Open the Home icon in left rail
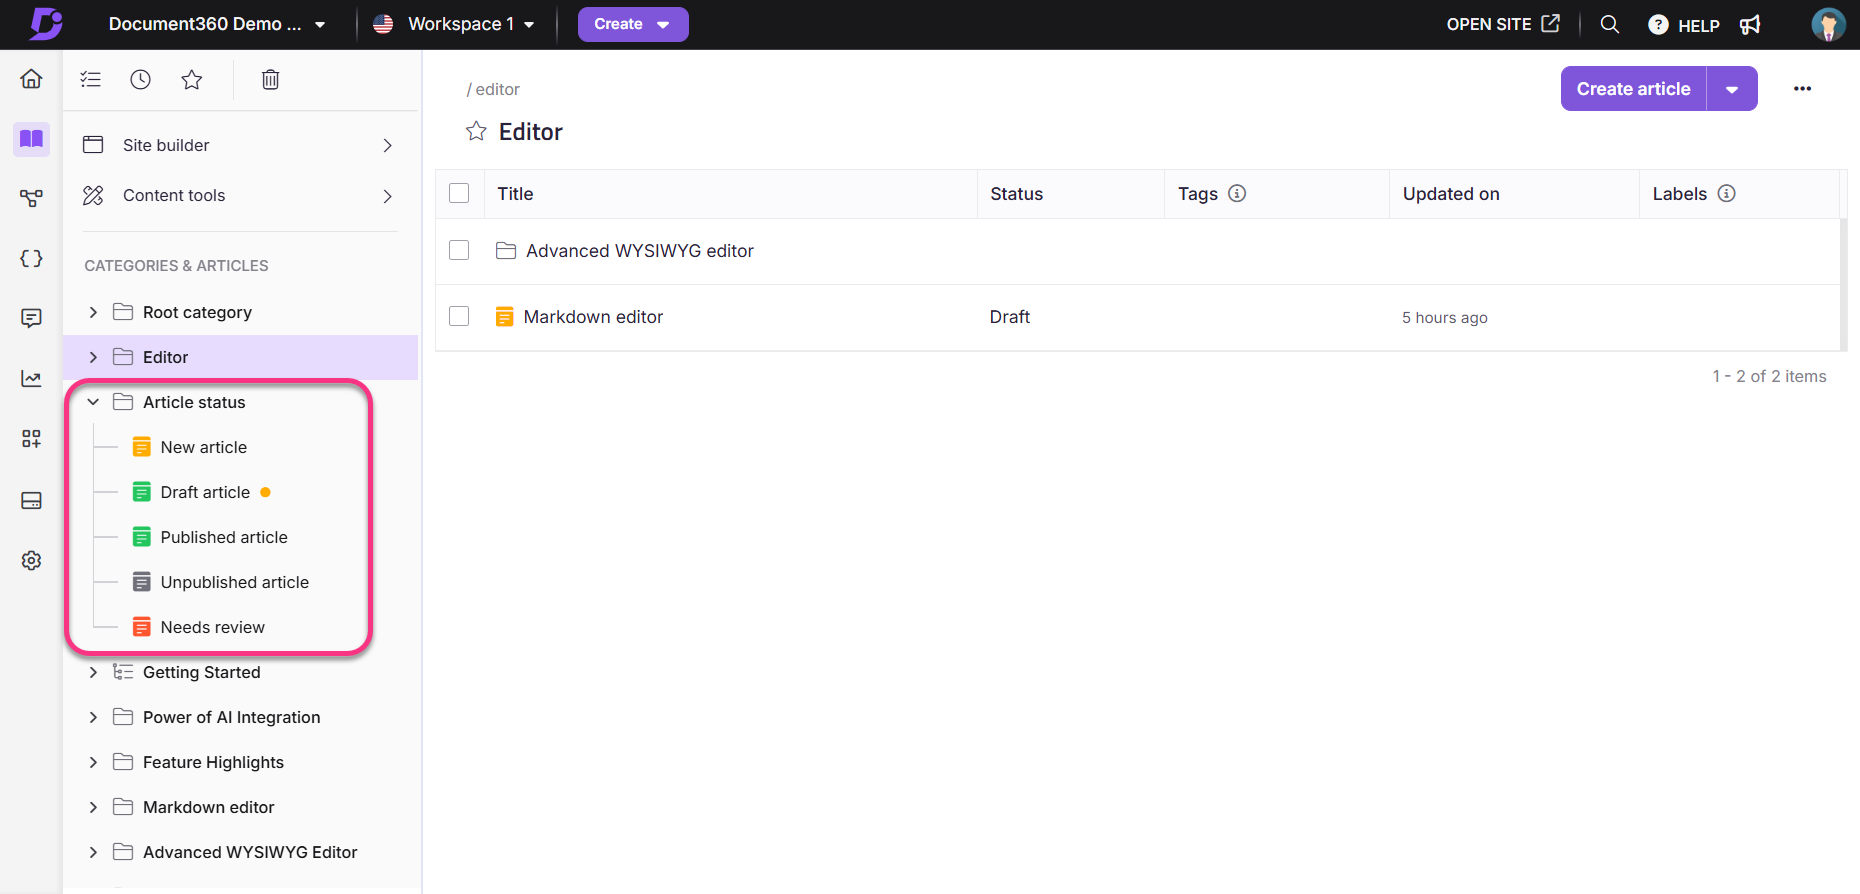 31,78
